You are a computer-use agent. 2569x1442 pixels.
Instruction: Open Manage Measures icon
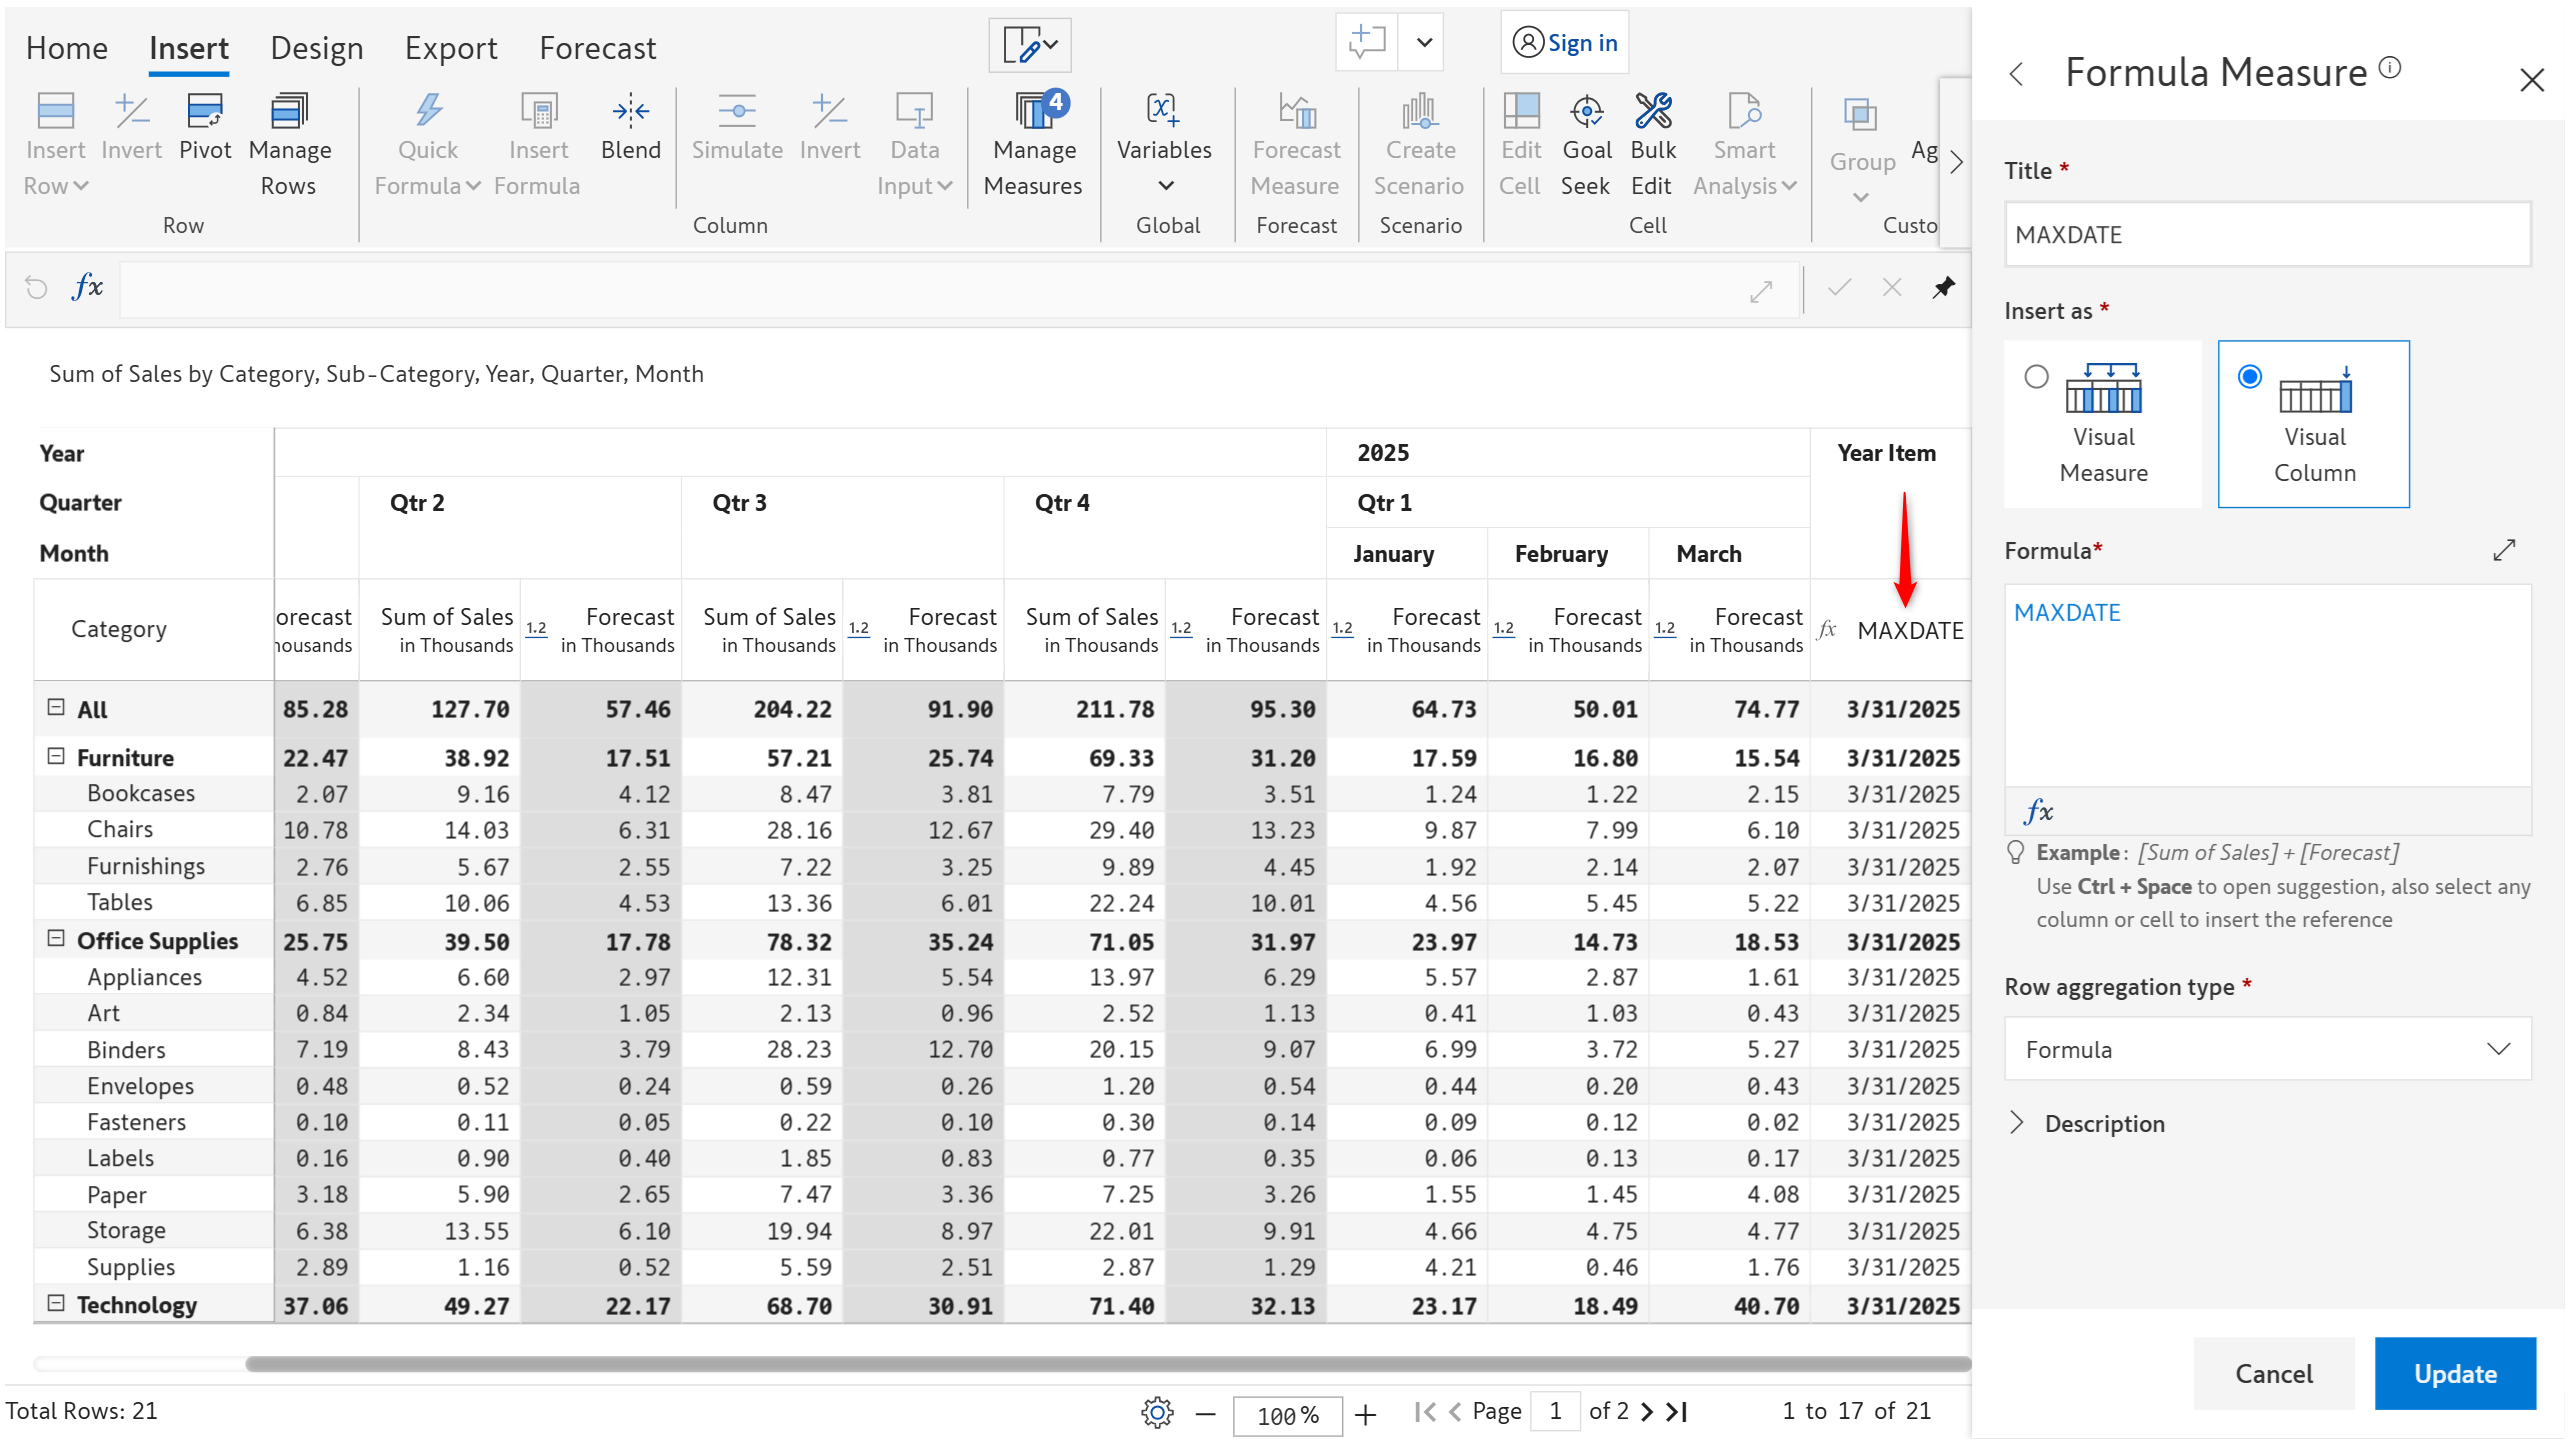(1033, 112)
